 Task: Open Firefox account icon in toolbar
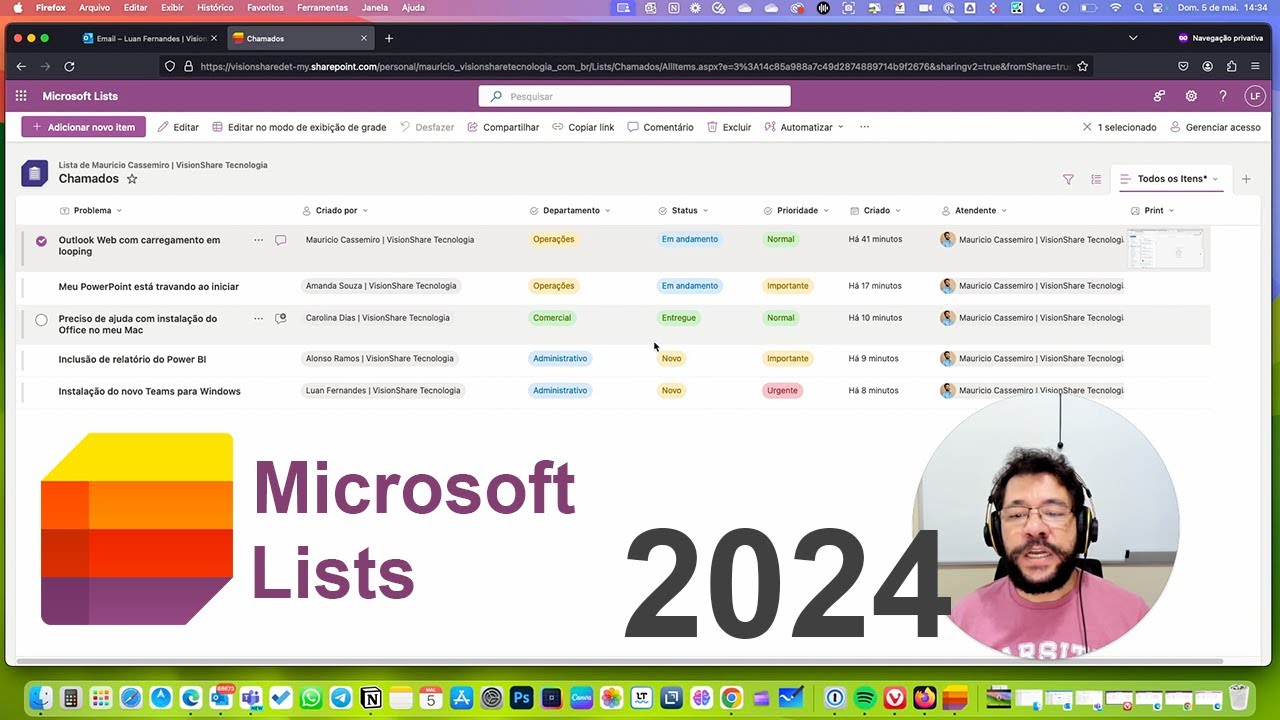(x=1207, y=66)
